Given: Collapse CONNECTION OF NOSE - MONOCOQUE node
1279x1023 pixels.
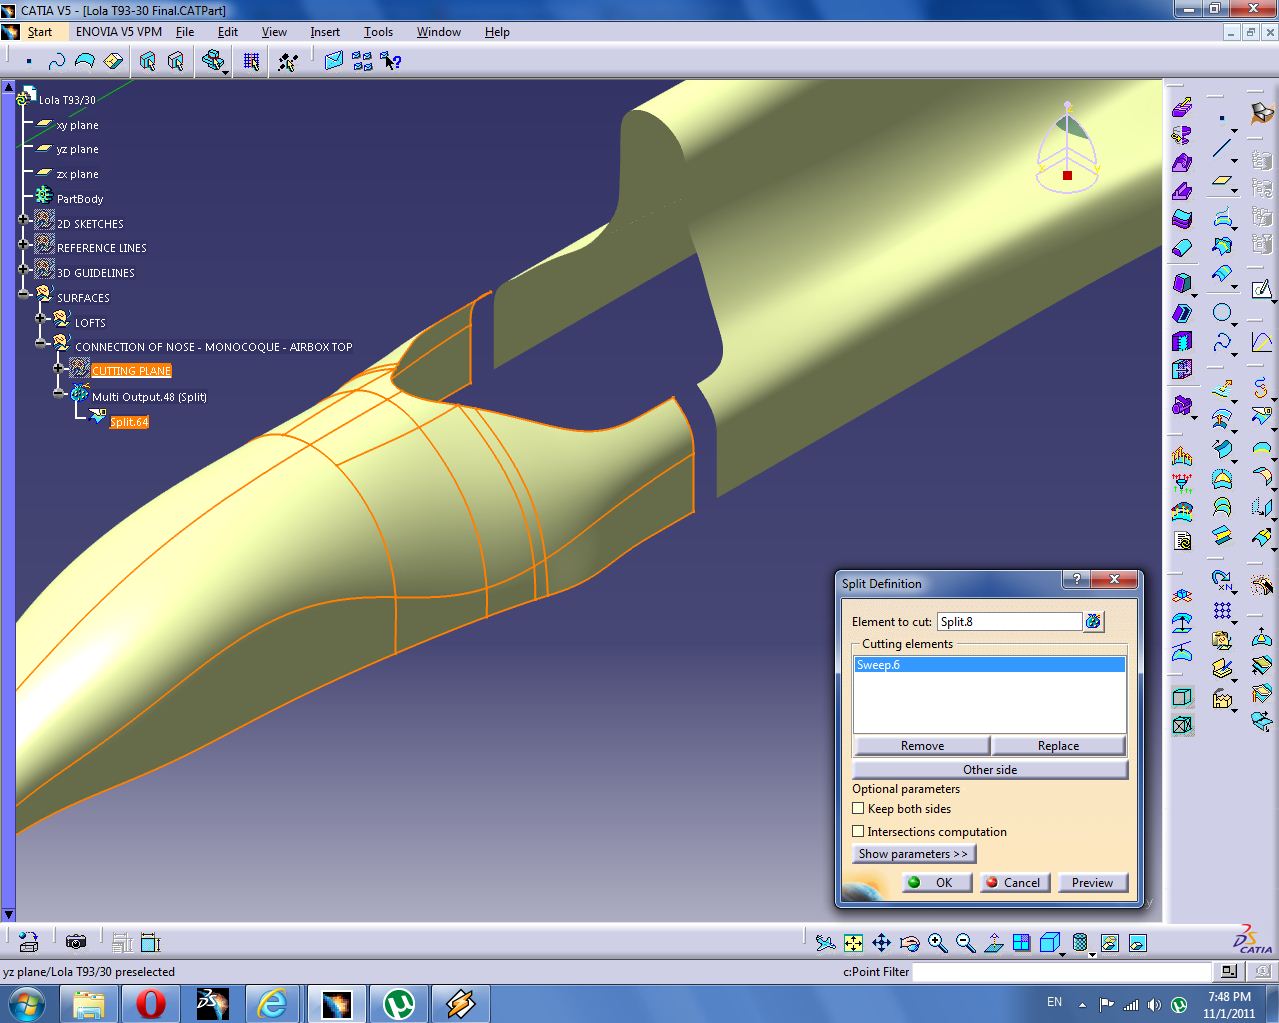Looking at the screenshot, I should [41, 343].
